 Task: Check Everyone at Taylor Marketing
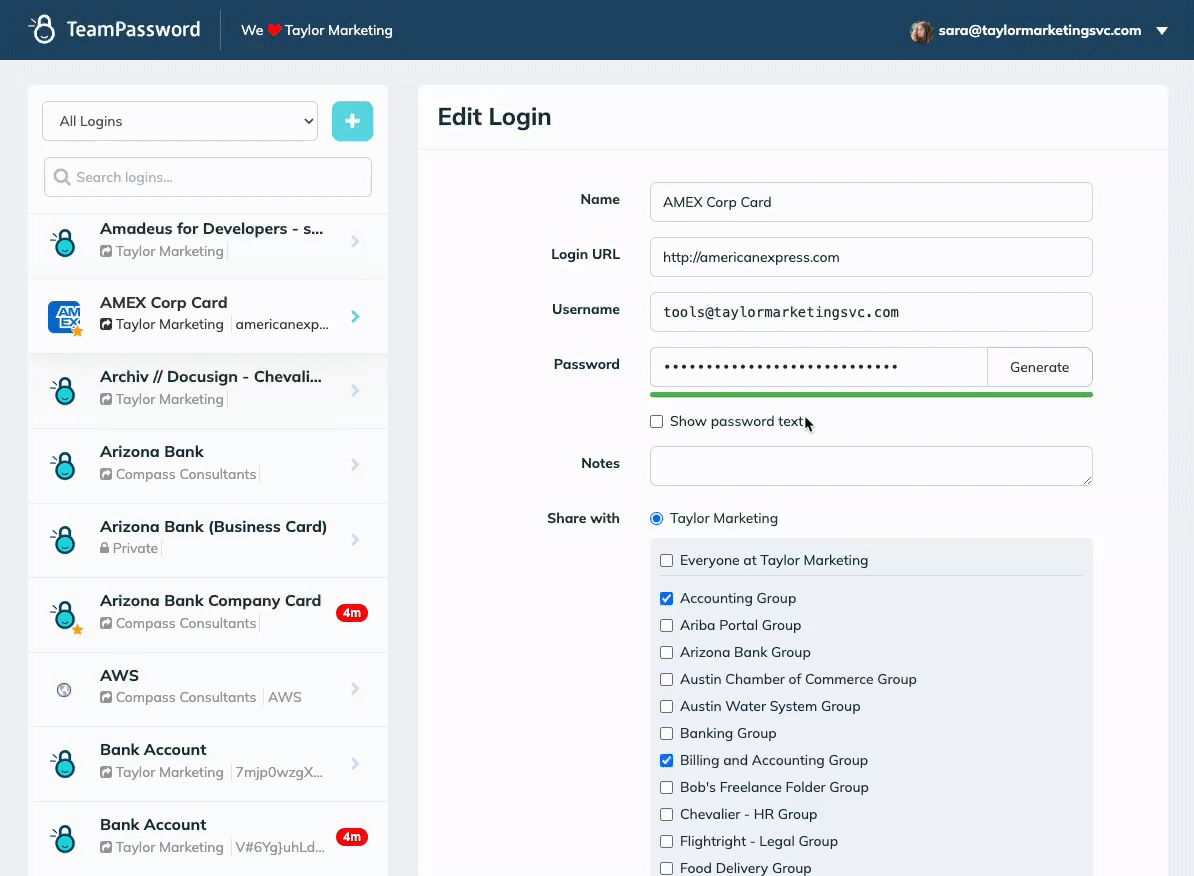666,561
